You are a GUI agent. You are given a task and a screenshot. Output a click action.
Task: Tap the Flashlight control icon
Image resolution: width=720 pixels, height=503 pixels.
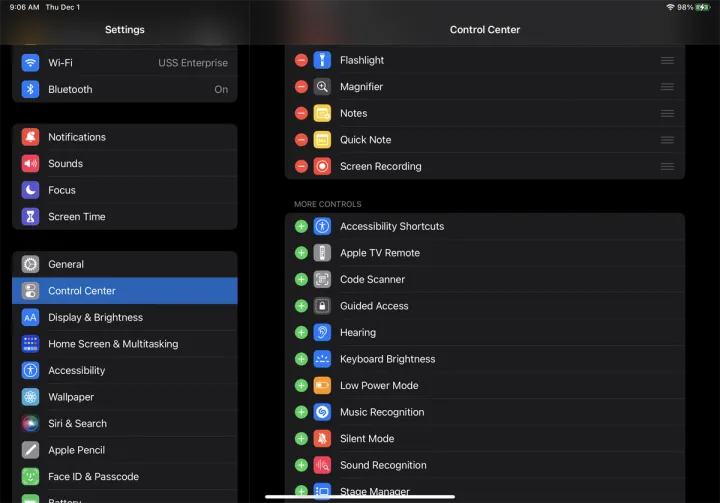(x=322, y=60)
